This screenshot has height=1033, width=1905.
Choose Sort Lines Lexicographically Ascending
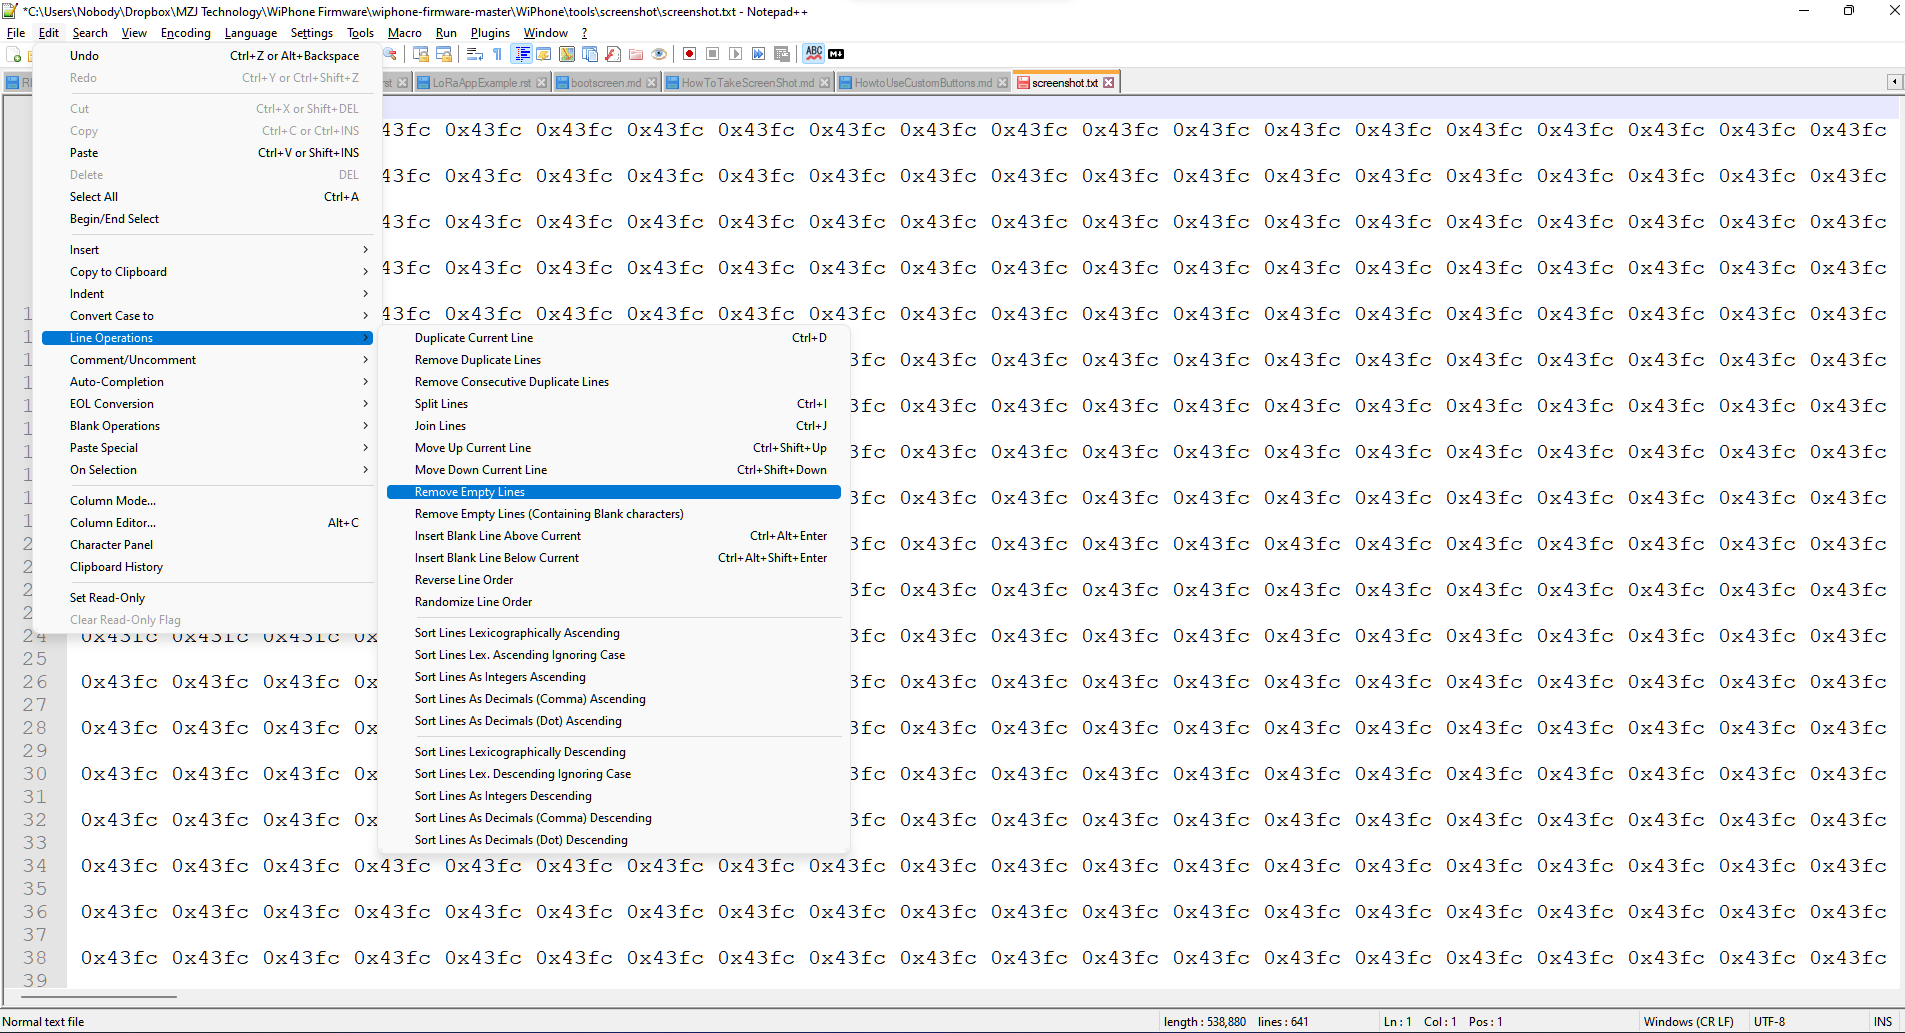pyautogui.click(x=517, y=633)
